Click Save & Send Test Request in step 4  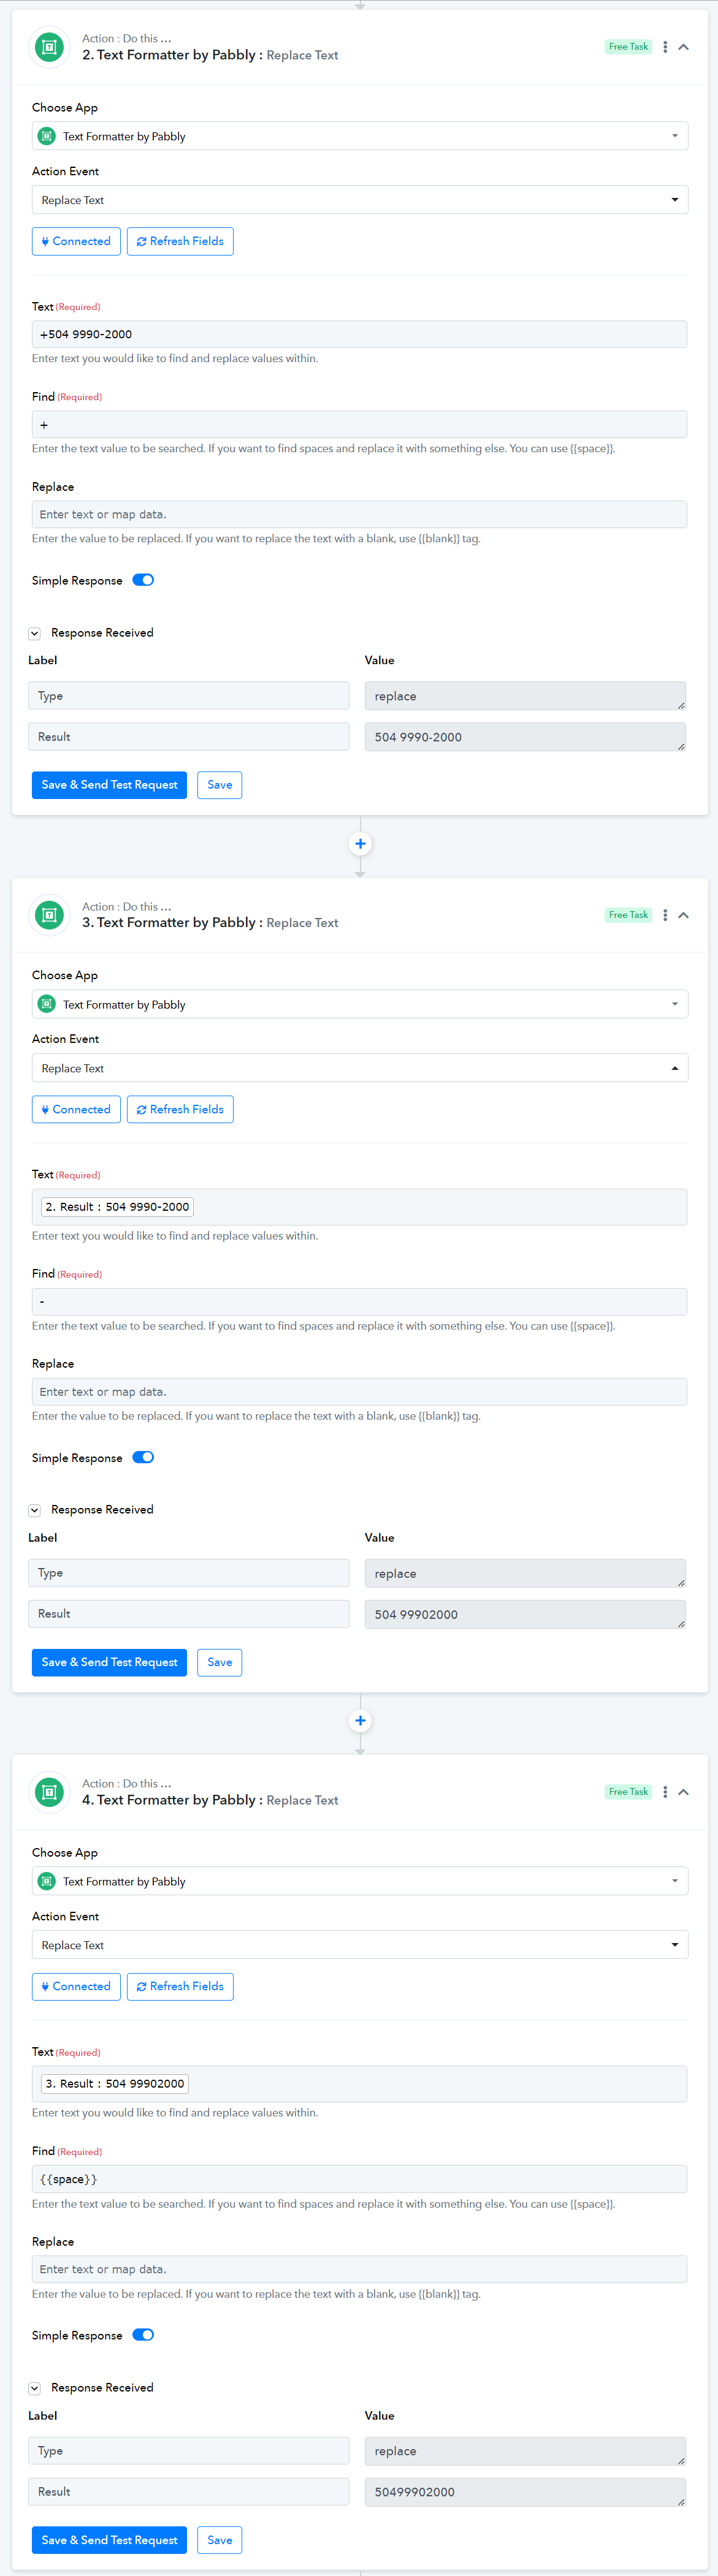(x=109, y=2540)
